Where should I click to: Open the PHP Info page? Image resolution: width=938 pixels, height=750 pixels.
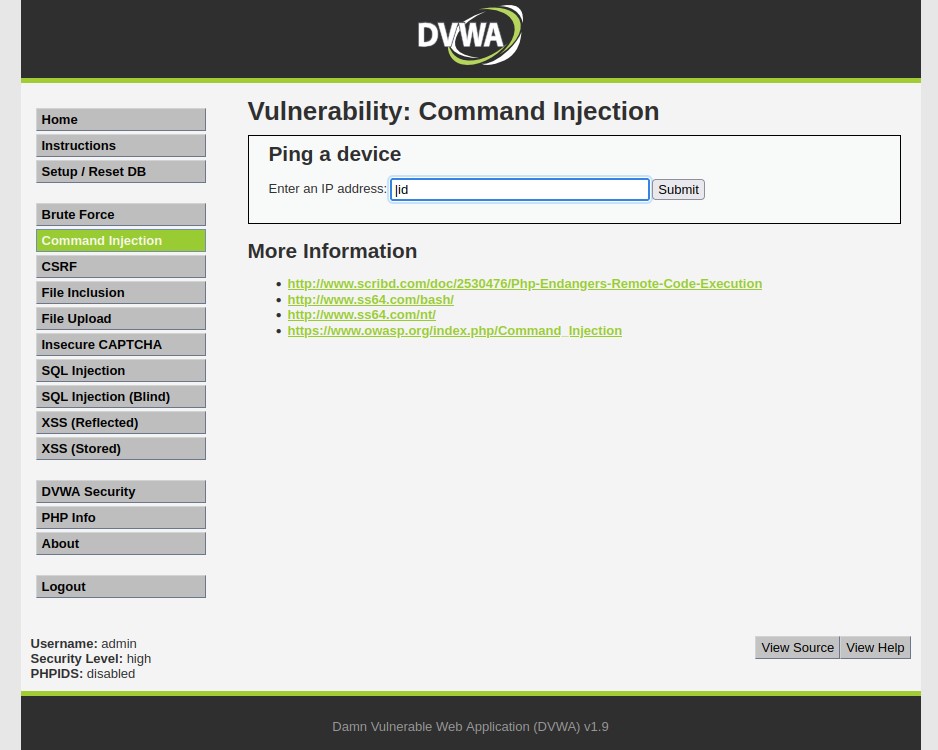(x=121, y=518)
